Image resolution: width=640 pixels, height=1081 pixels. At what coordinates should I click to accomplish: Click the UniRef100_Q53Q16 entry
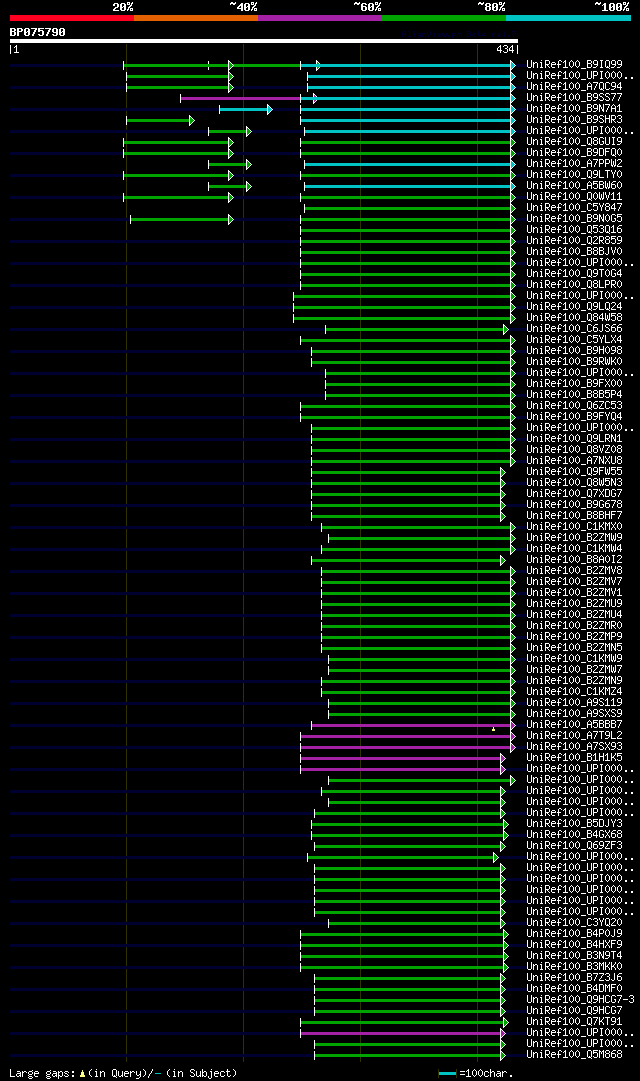coord(574,230)
